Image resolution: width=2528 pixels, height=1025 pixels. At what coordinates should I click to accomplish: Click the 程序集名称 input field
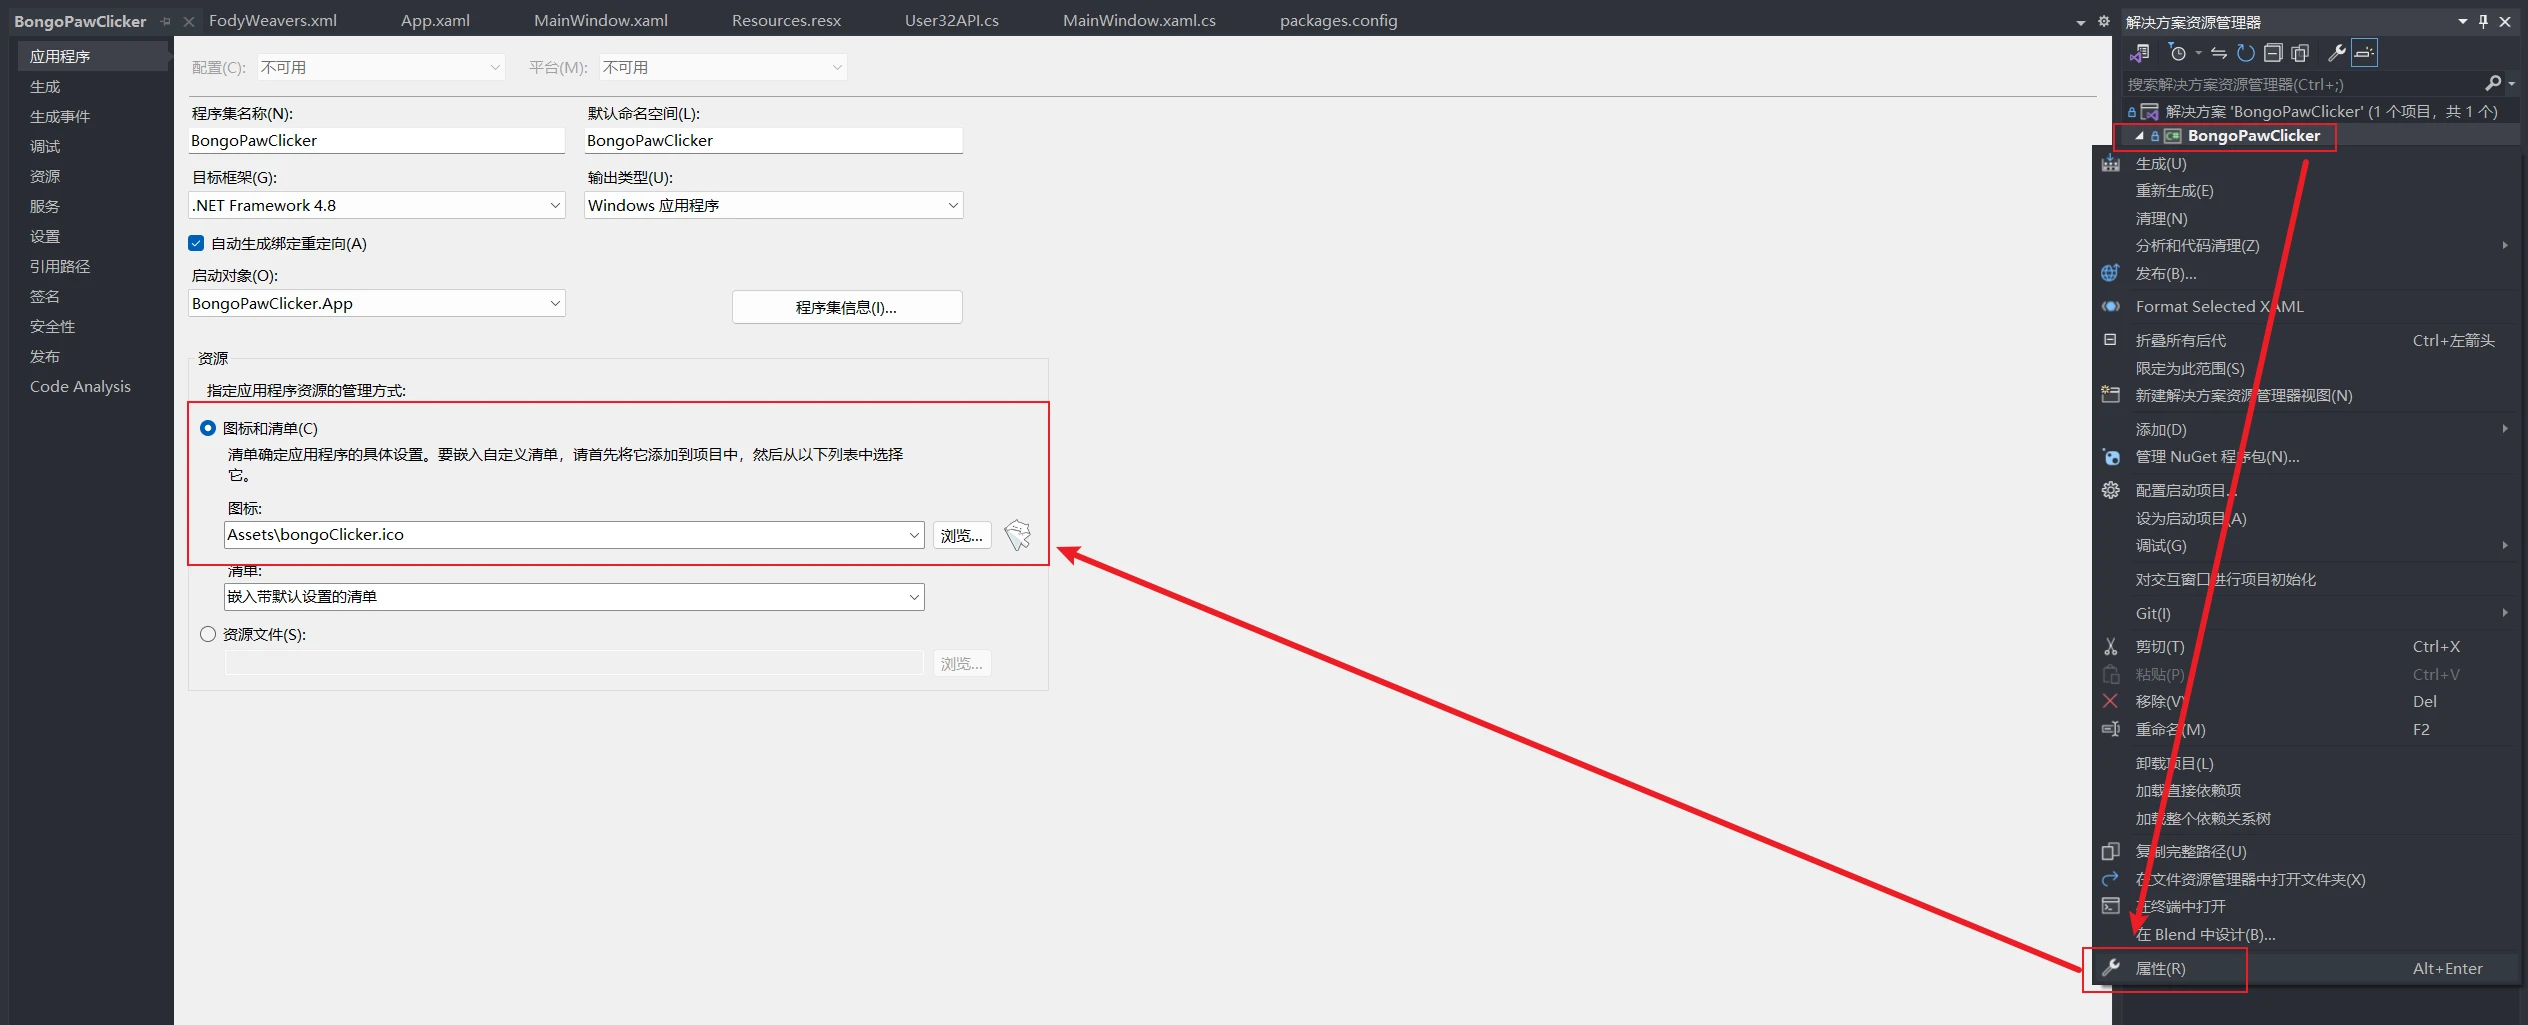(x=377, y=141)
